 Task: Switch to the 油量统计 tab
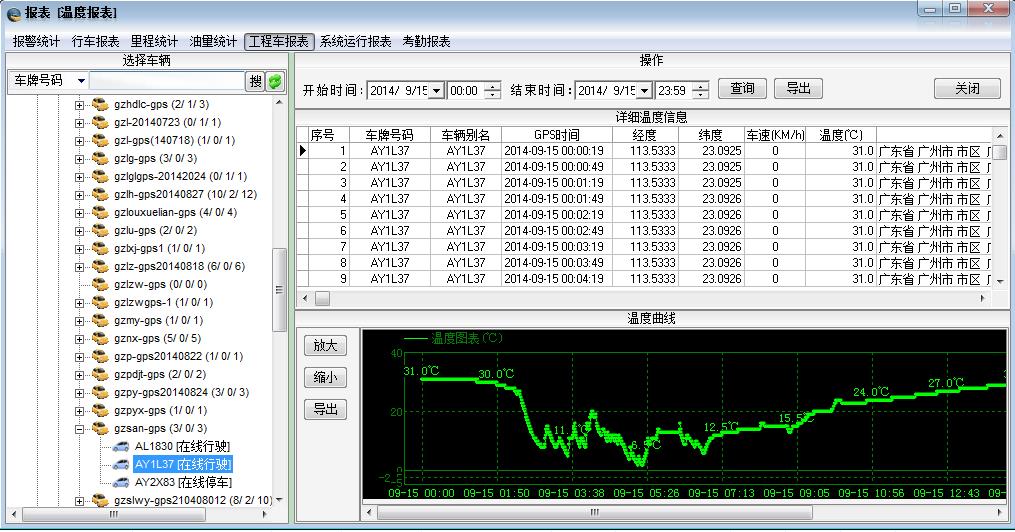212,42
